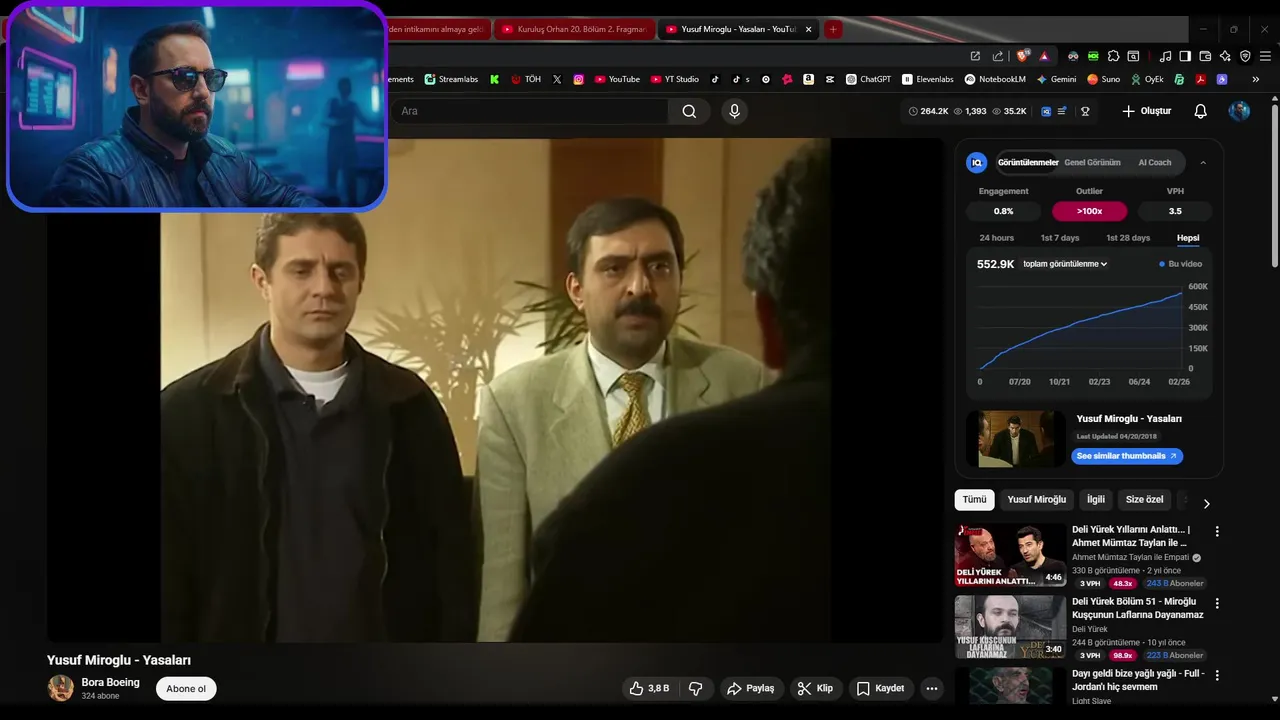Switch to Görüntülenmeler tab
The image size is (1280, 720).
pyautogui.click(x=1028, y=162)
